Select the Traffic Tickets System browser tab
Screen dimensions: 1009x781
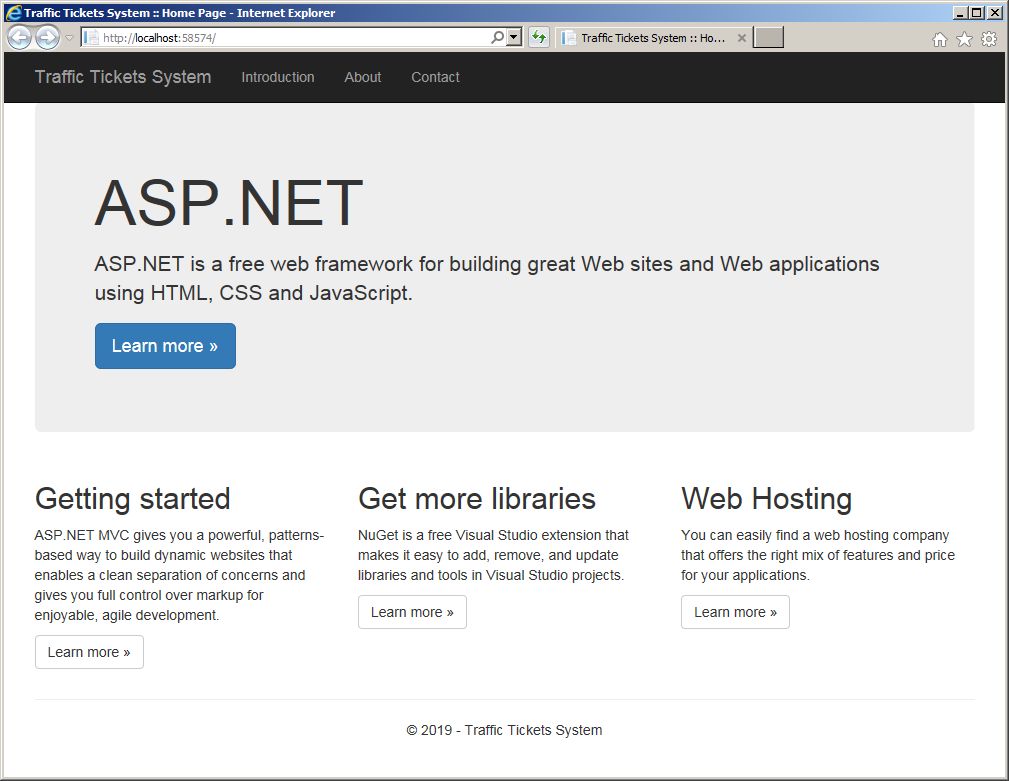pyautogui.click(x=653, y=38)
